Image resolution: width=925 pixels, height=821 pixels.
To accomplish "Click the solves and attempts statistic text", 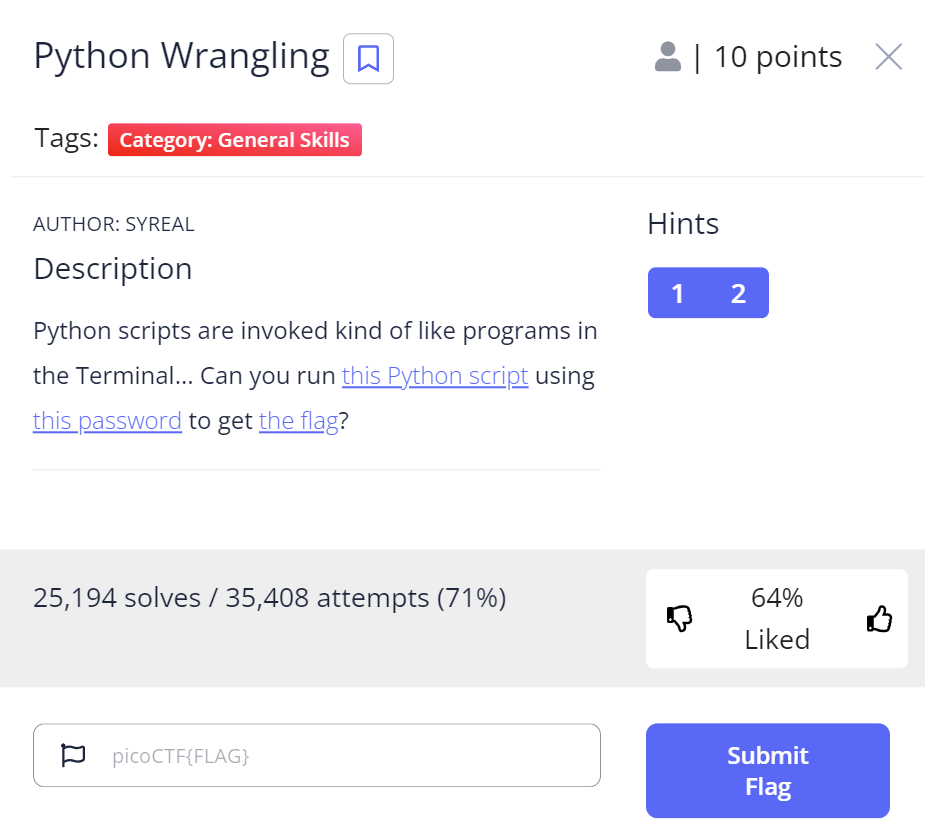I will pos(270,597).
